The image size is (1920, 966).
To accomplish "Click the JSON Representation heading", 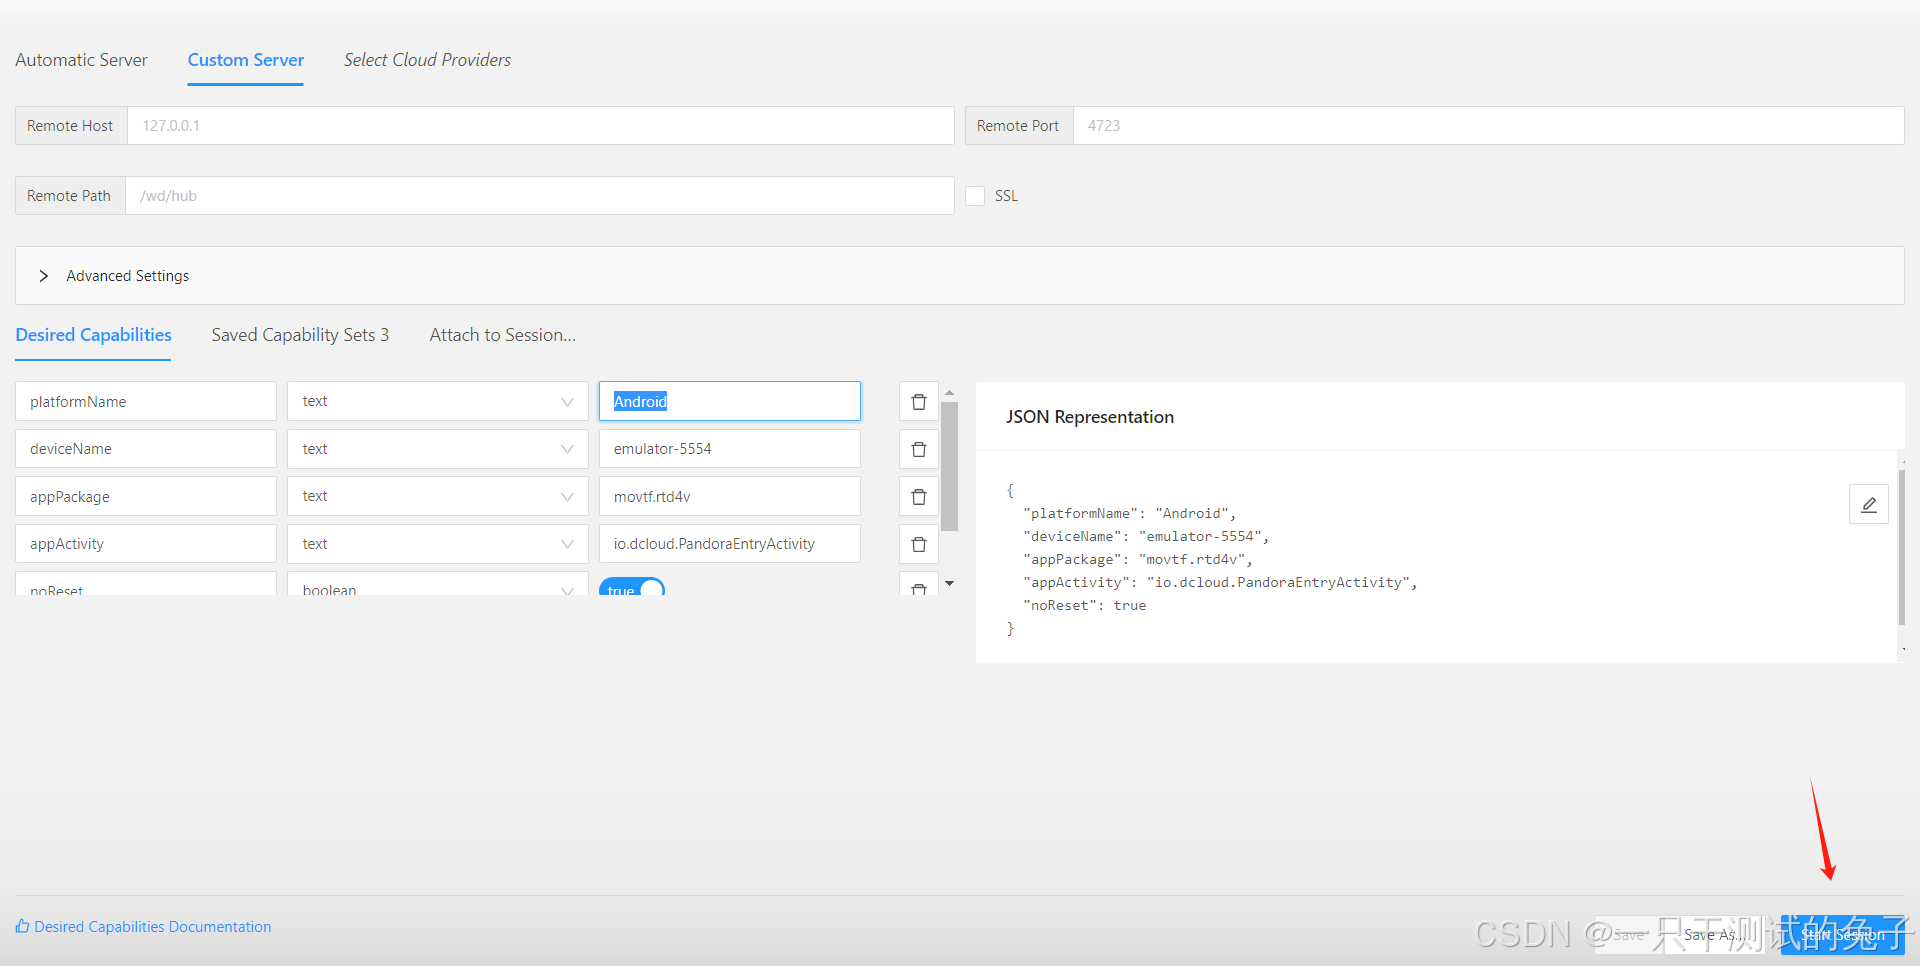I will point(1090,417).
